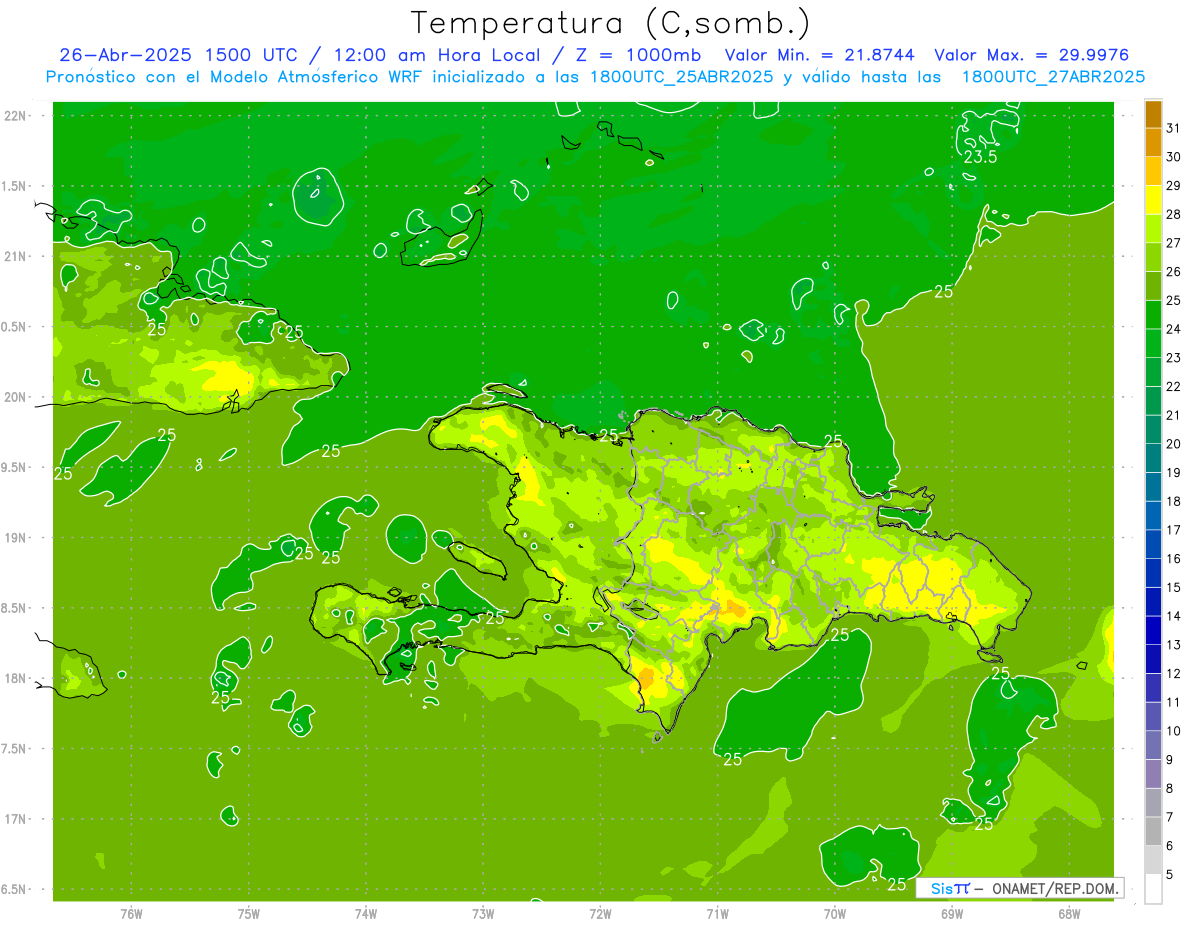Click the valid-until time "1800UTC_27ABR2025"
This screenshot has height=927, width=1200.
pos(1053,77)
